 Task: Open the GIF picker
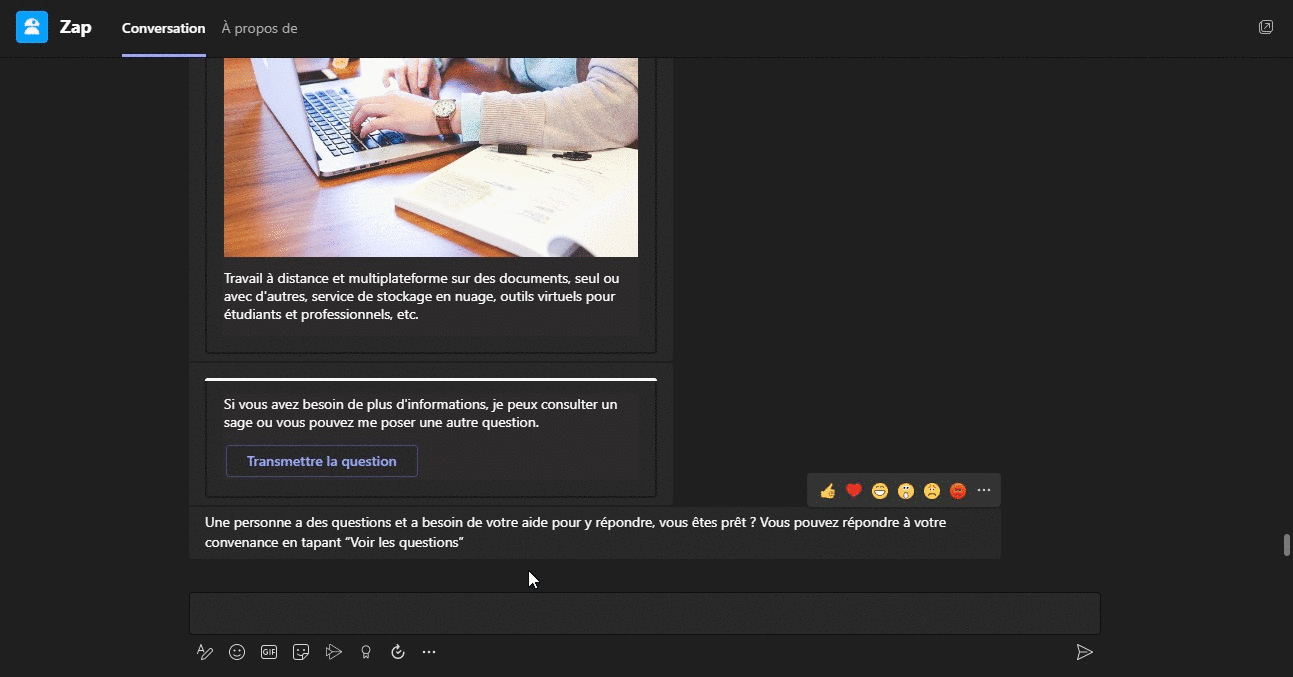[269, 652]
